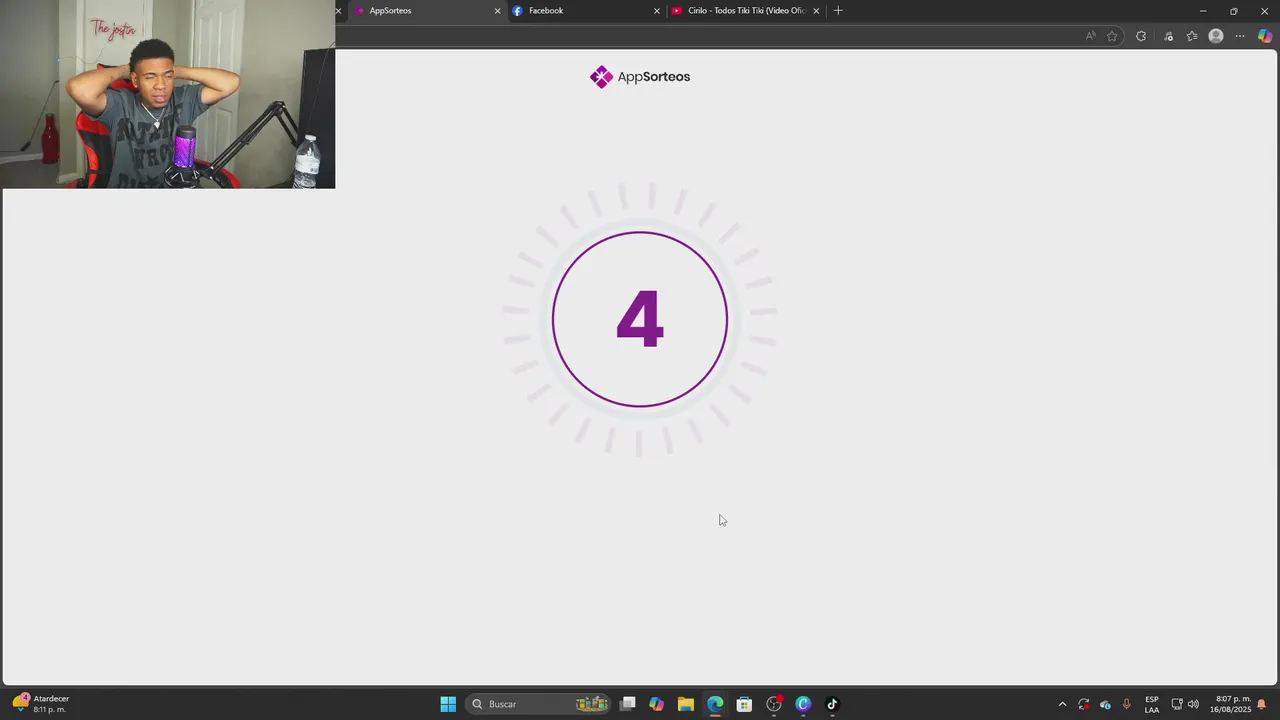Click the AppSorteos logo at page top
1280x720 pixels.
coord(640,77)
